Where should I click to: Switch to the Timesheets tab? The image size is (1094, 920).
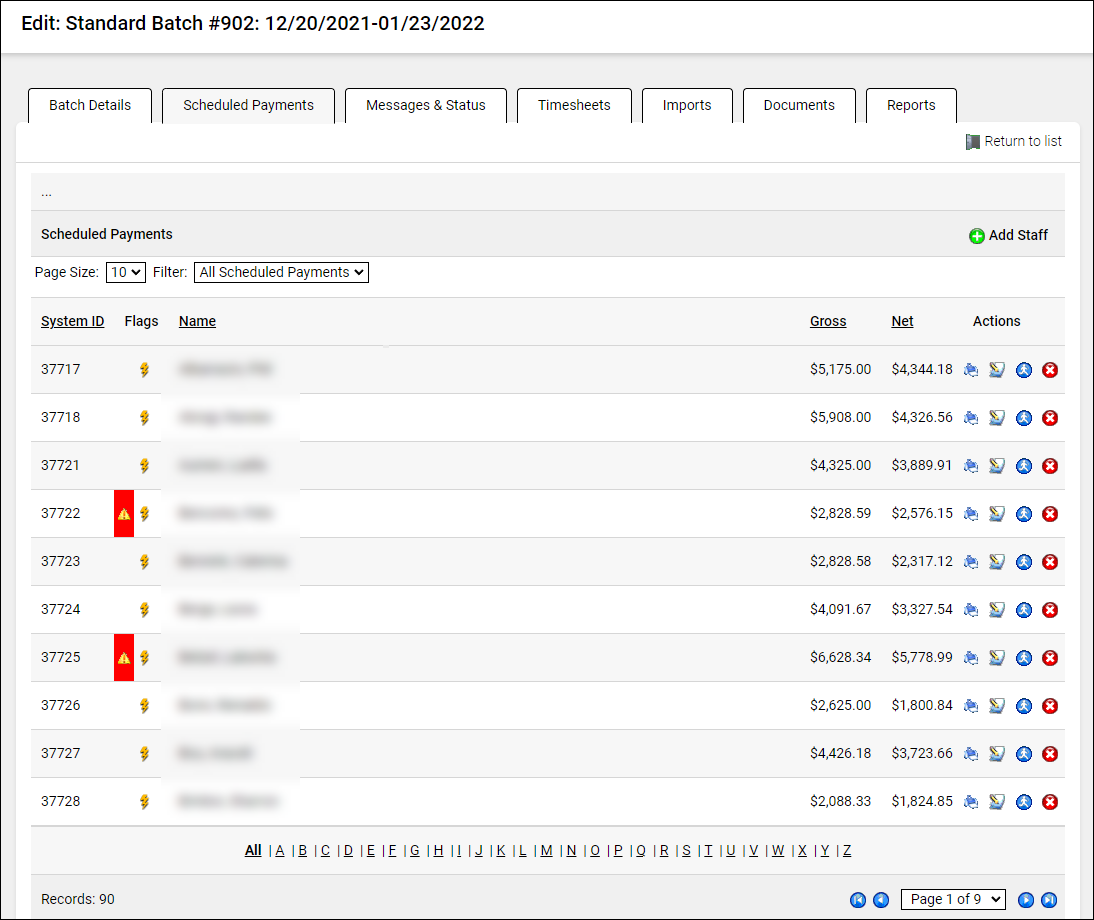click(574, 105)
